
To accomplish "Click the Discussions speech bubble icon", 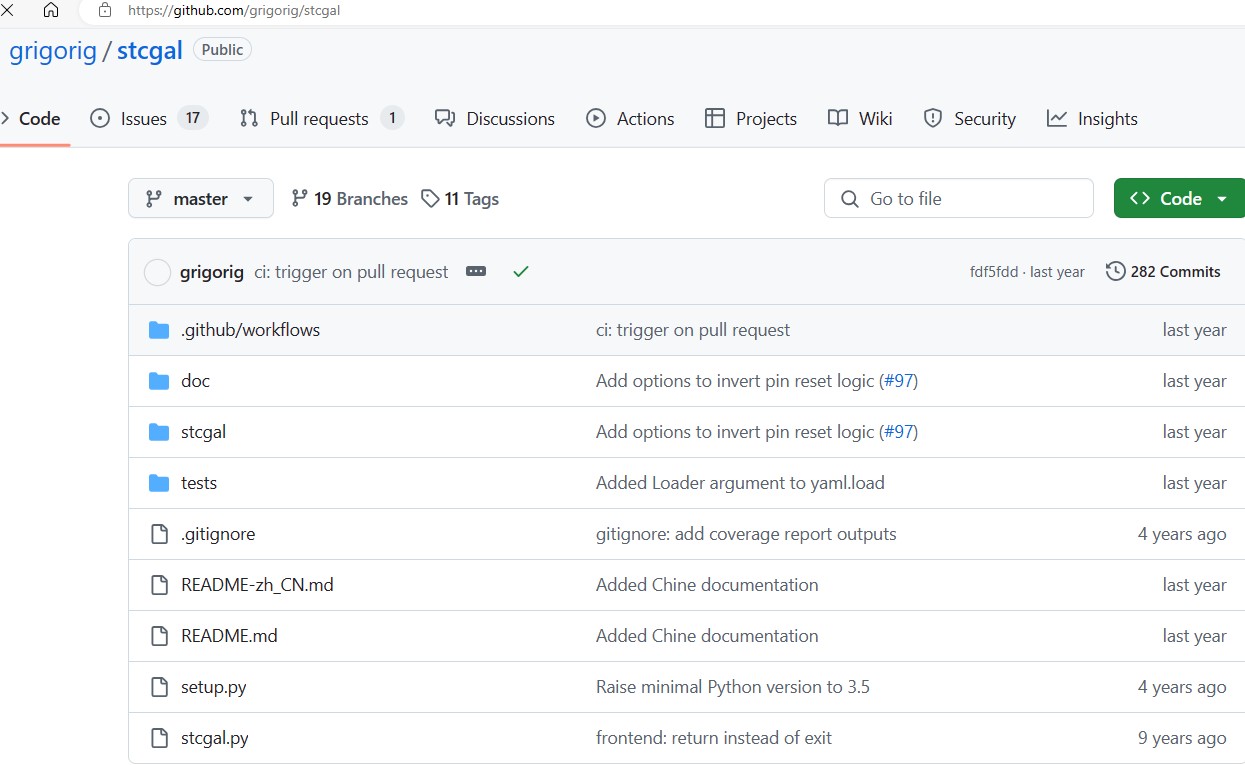I will (x=445, y=118).
